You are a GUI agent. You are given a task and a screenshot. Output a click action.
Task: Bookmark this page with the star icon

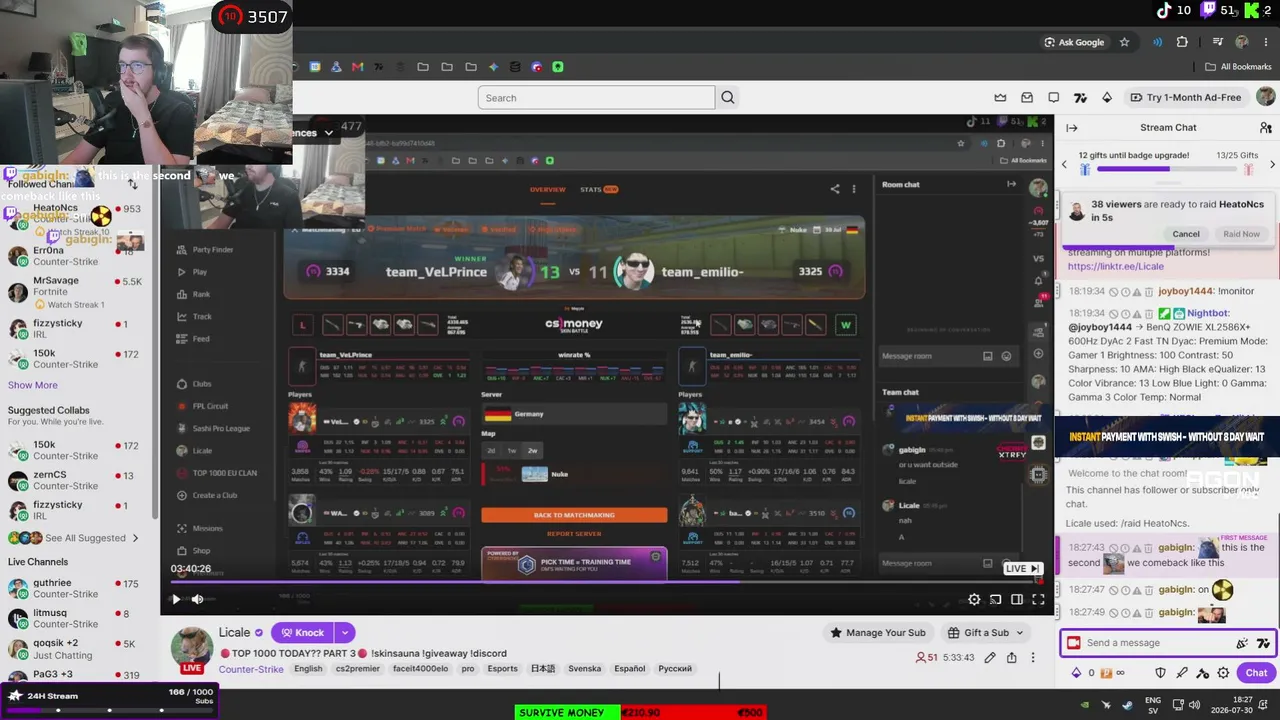[x=1124, y=42]
